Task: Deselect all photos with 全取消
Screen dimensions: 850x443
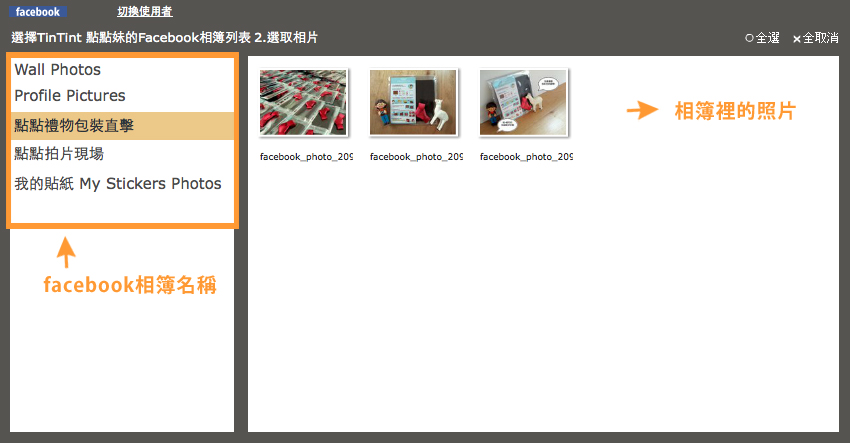Action: pos(815,38)
